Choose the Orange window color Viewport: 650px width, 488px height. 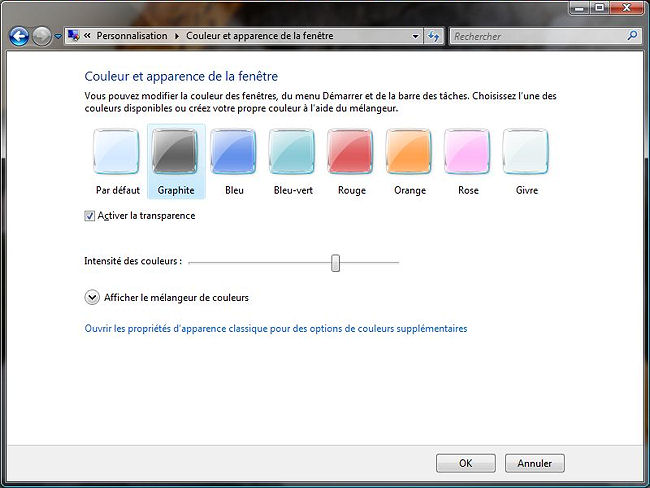click(409, 154)
